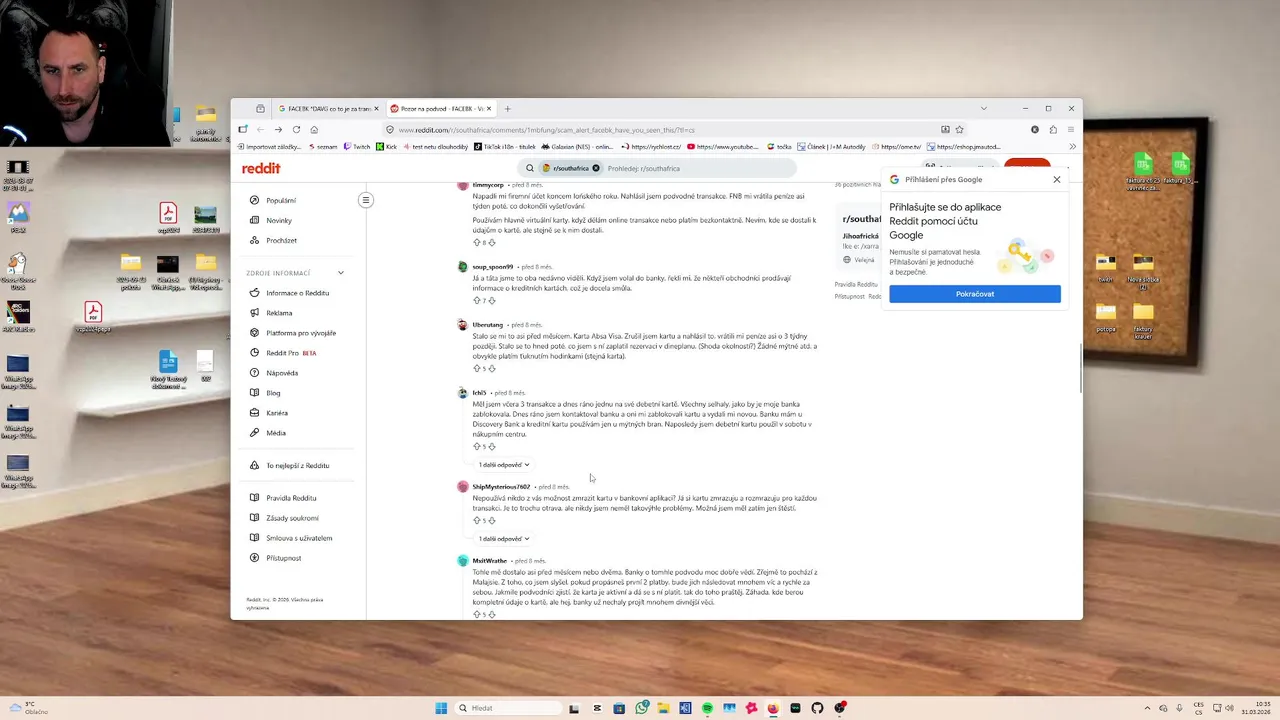Upvote the Ichi5 comment
Viewport: 1280px width, 720px height.
(477, 446)
